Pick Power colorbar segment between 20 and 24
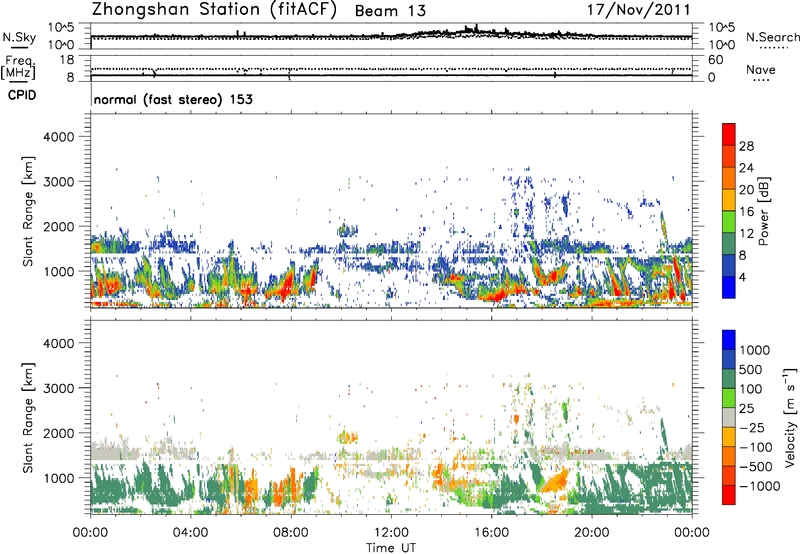Image resolution: width=800 pixels, height=554 pixels. 729,178
